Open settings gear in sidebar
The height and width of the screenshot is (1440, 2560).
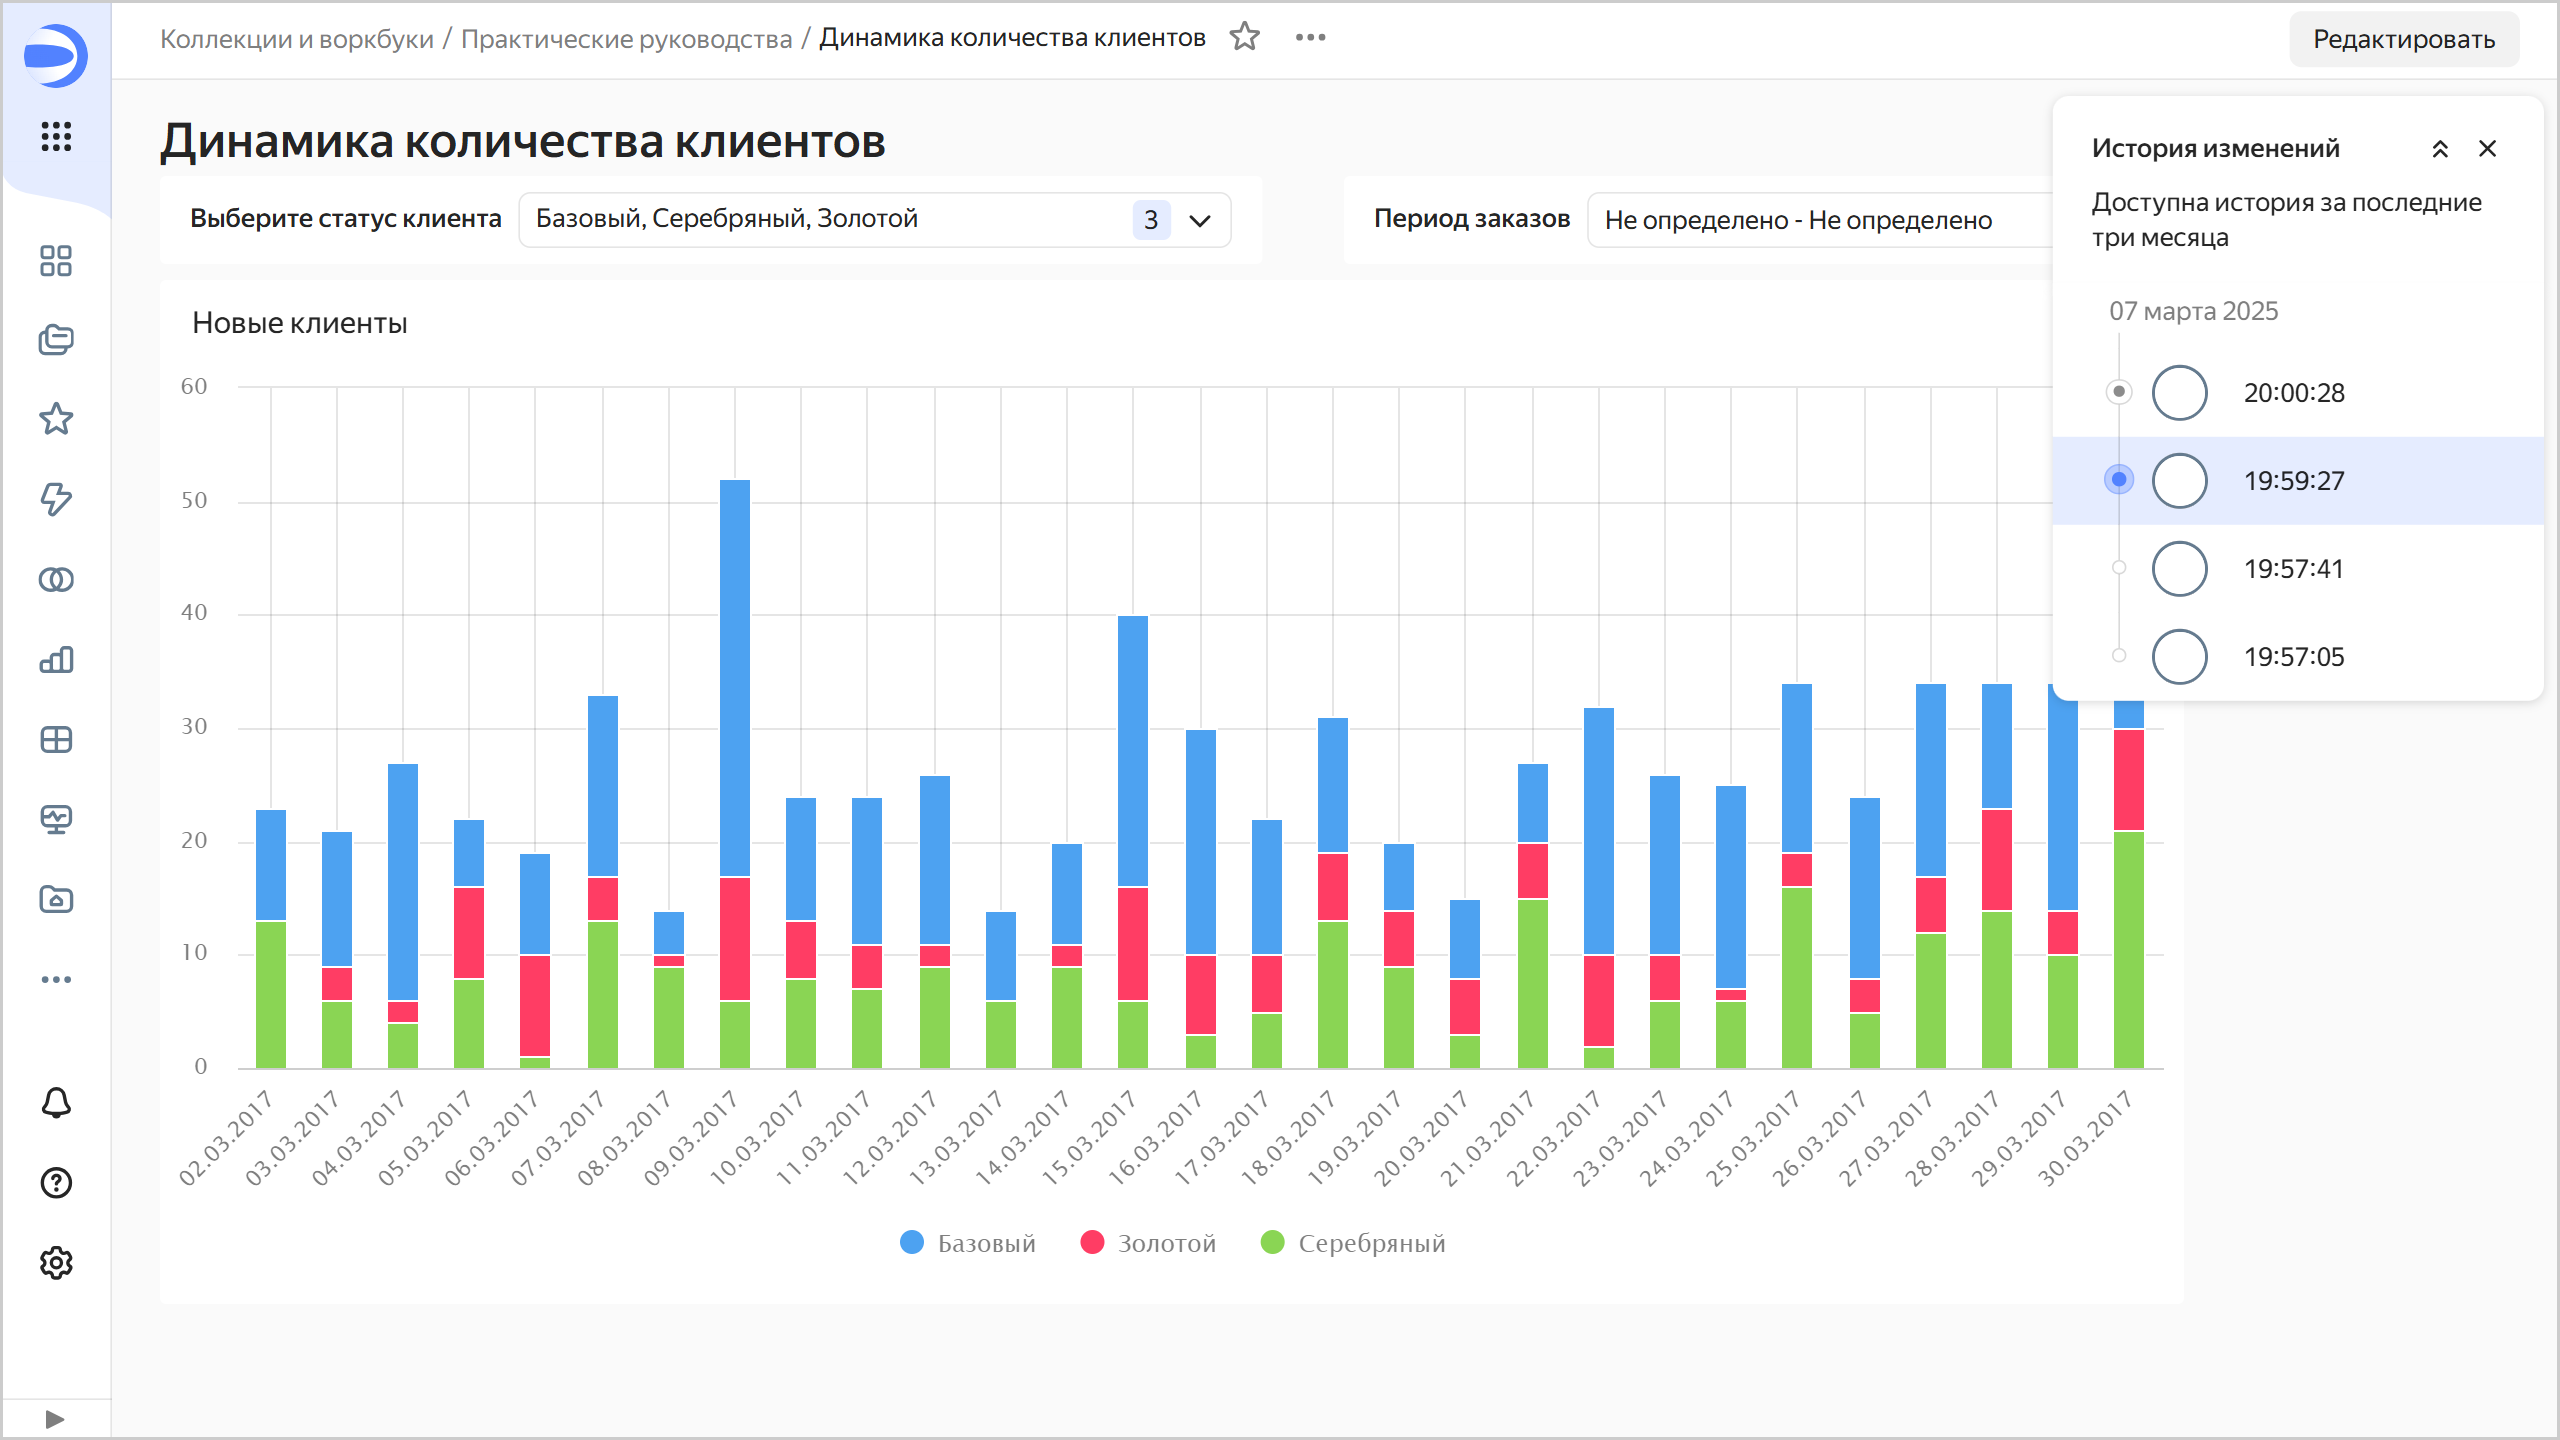56,1263
